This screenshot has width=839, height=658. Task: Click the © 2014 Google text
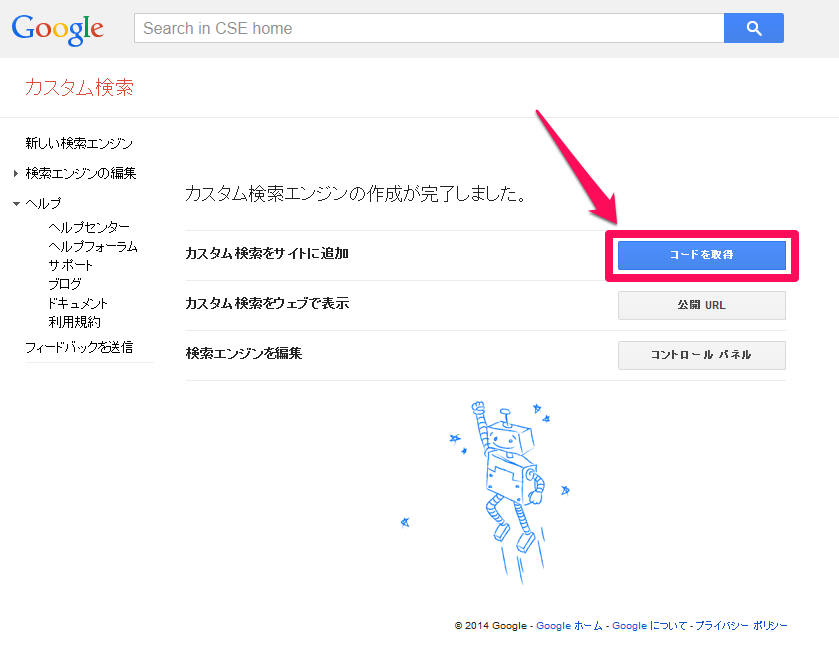pos(491,625)
